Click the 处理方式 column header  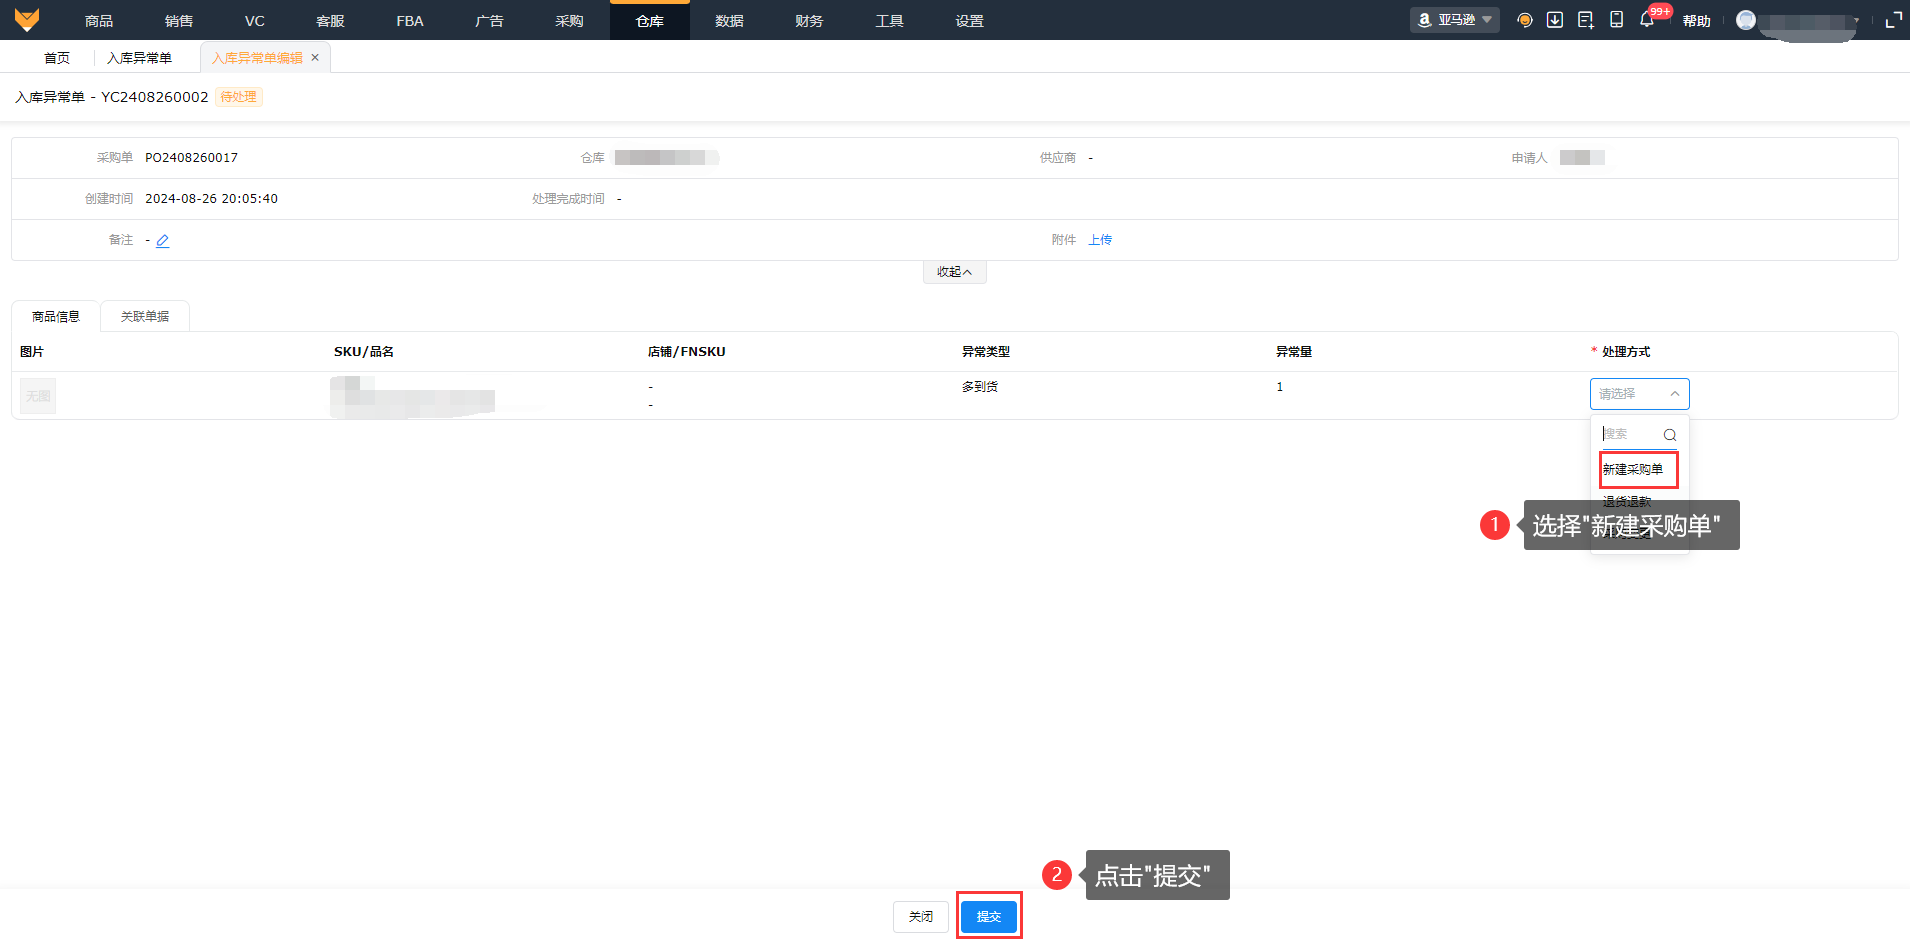coord(1626,352)
